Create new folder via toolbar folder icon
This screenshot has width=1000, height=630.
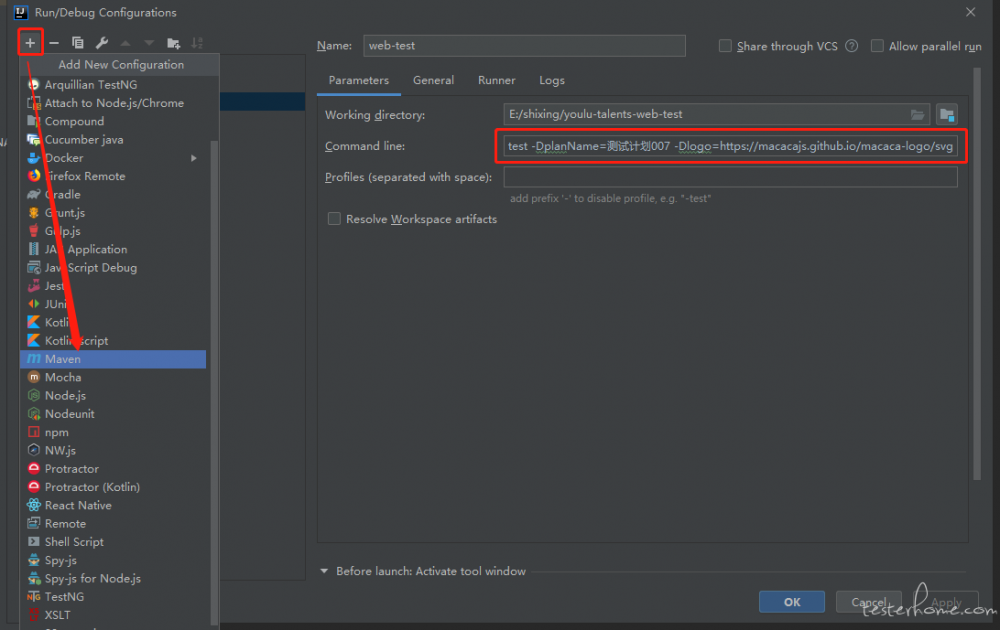(173, 43)
